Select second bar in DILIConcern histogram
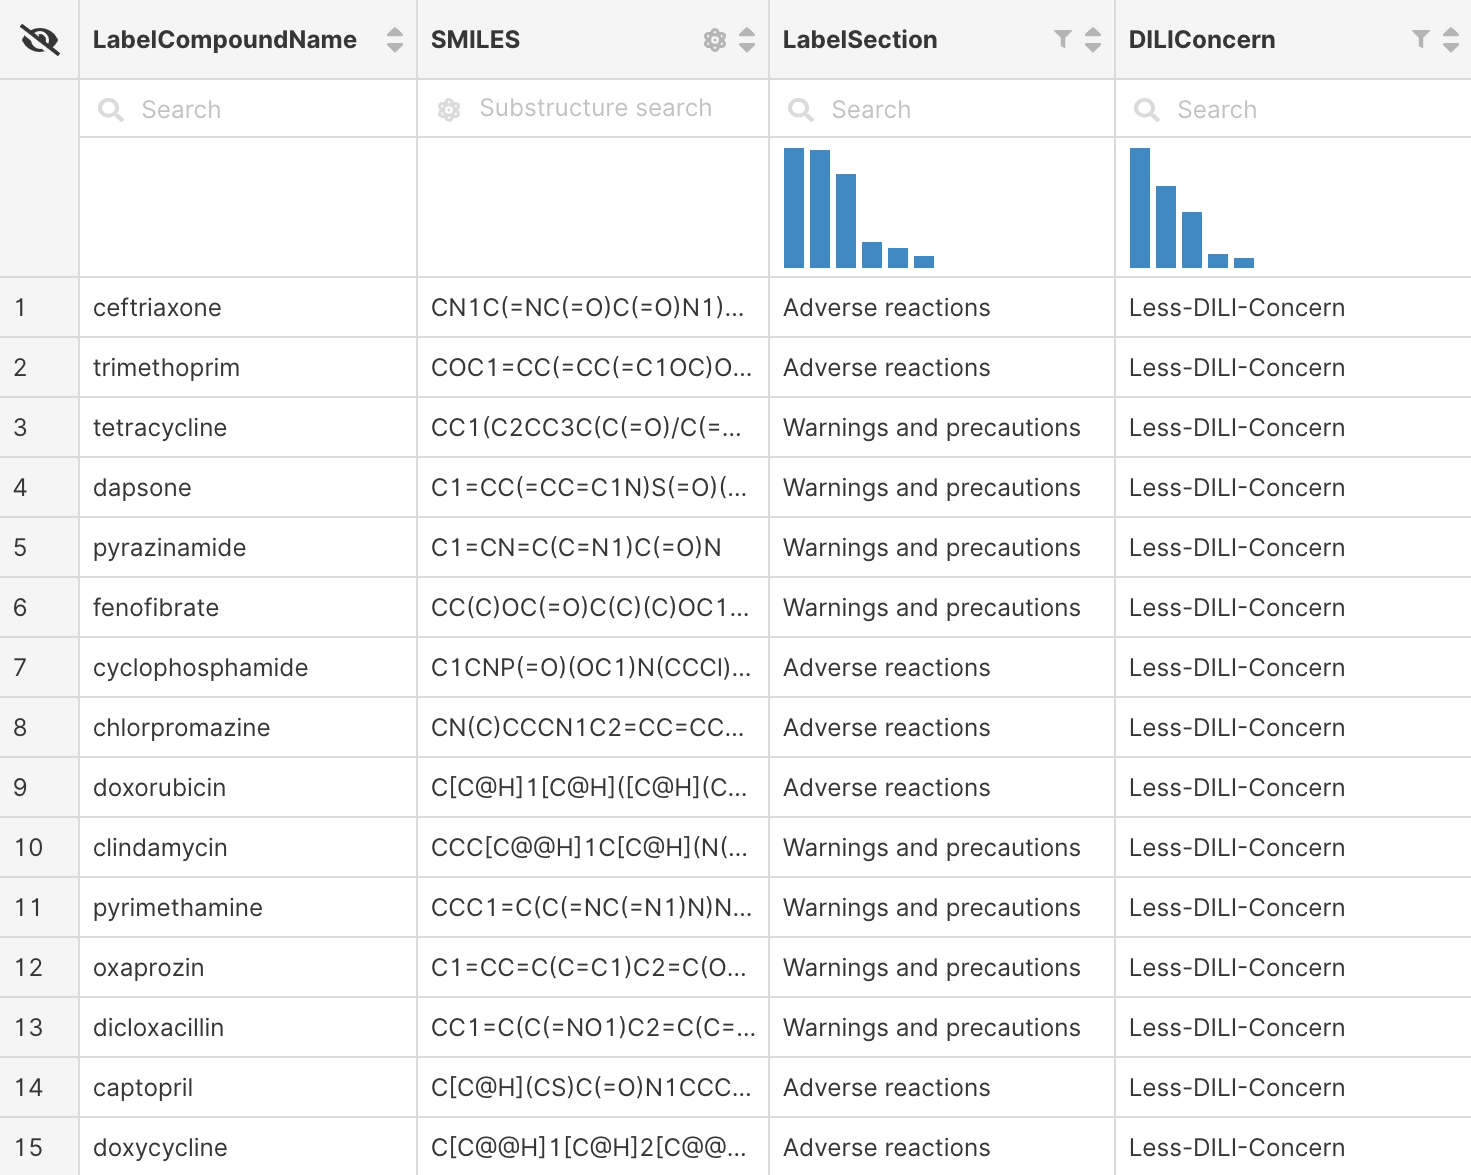The width and height of the screenshot is (1471, 1175). point(1166,227)
